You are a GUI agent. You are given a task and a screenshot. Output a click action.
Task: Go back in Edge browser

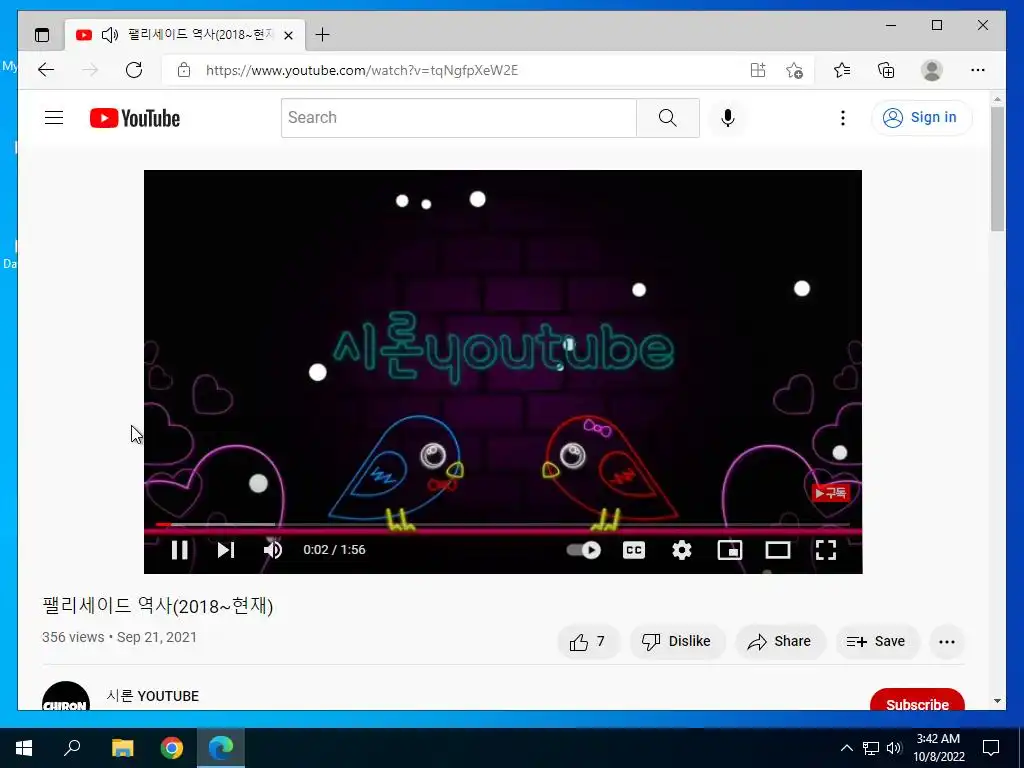[x=46, y=70]
